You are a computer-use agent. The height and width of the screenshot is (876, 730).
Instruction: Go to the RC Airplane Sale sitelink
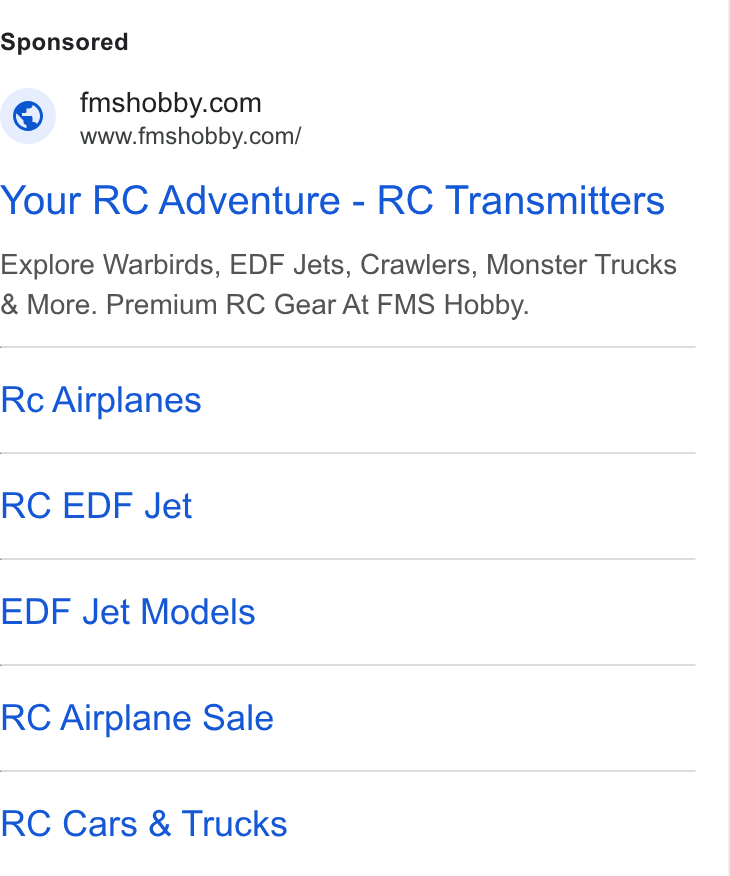click(137, 718)
